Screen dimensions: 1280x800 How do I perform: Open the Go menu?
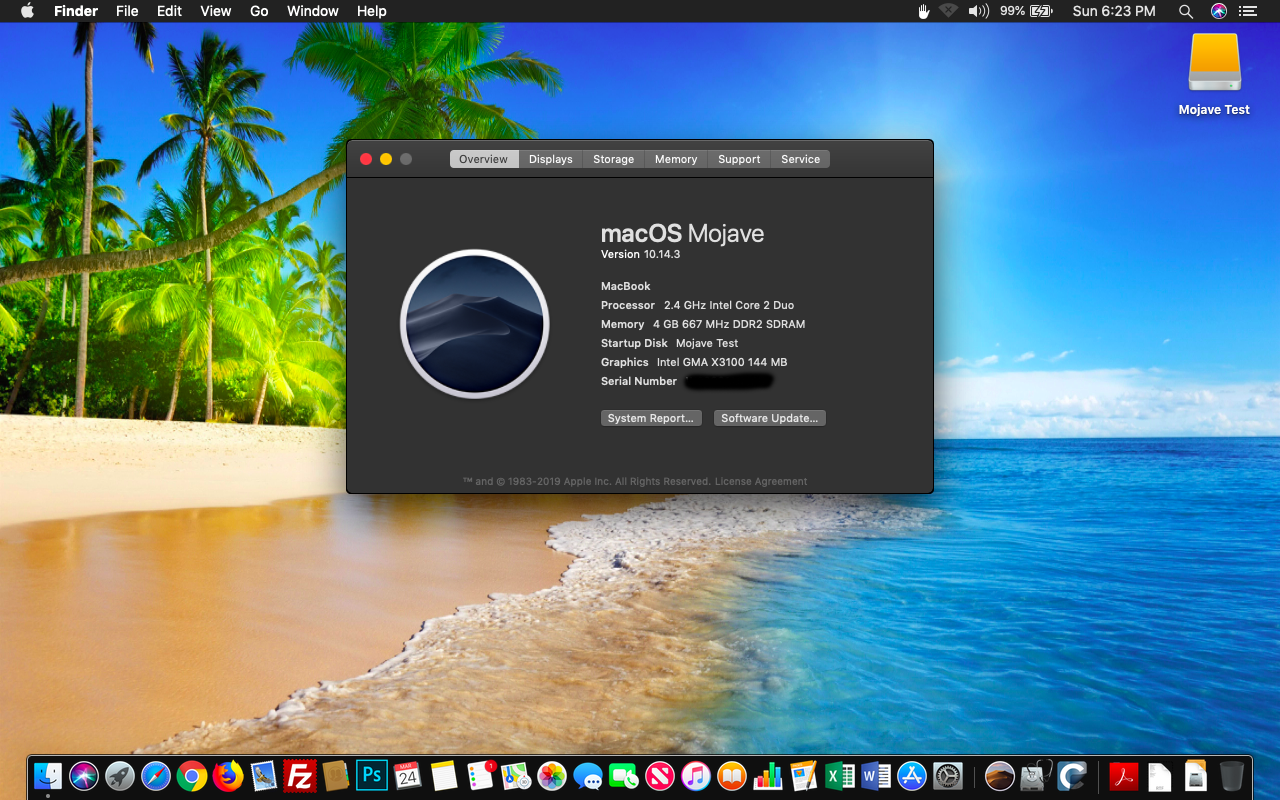point(259,11)
